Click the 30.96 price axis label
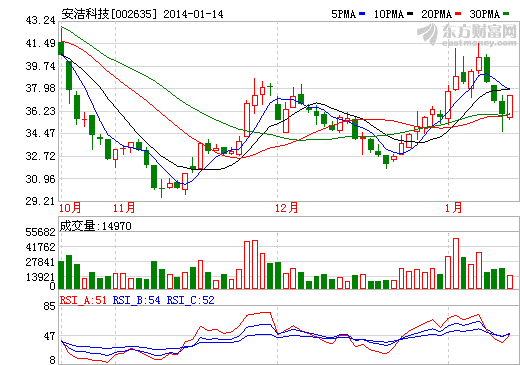Image resolution: width=520 pixels, height=365 pixels. [40, 179]
